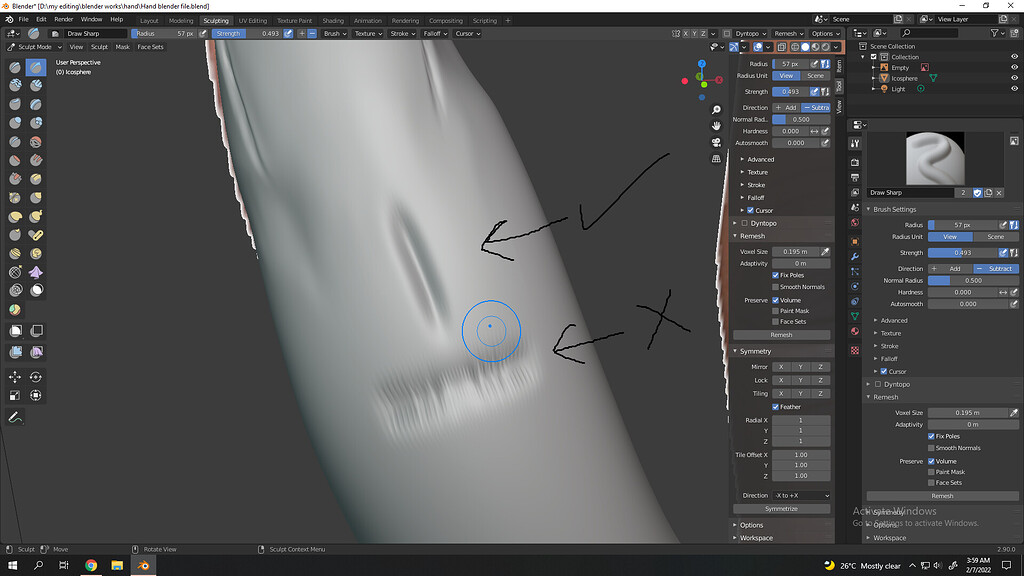Toggle camera view with camera icon
Screen dimensions: 1024x576
click(x=716, y=142)
